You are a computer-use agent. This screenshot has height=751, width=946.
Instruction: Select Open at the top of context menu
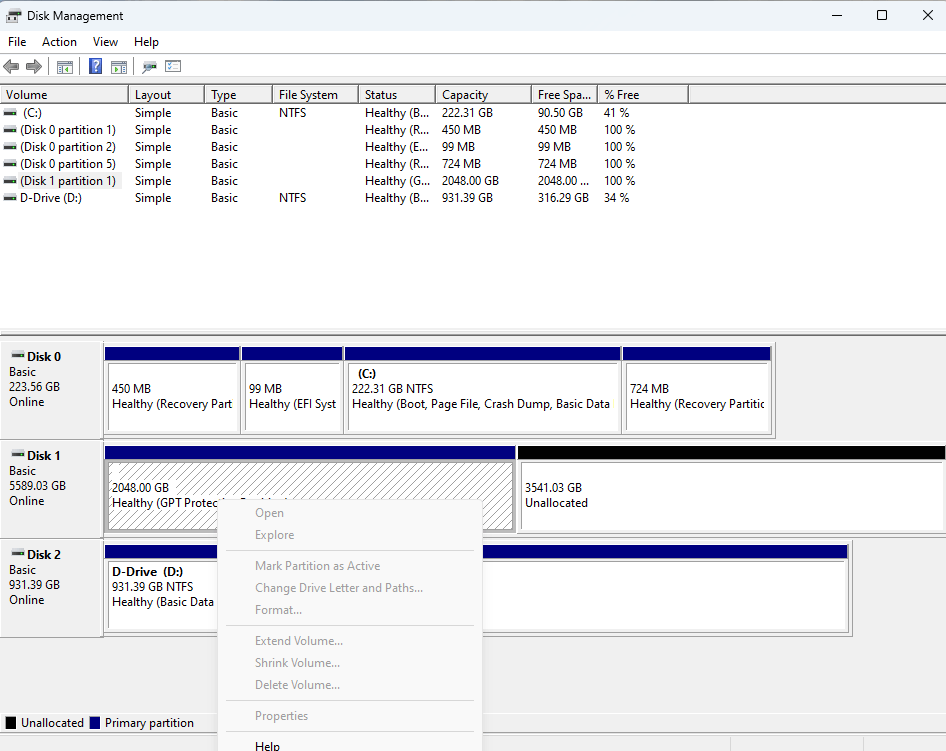pos(269,512)
